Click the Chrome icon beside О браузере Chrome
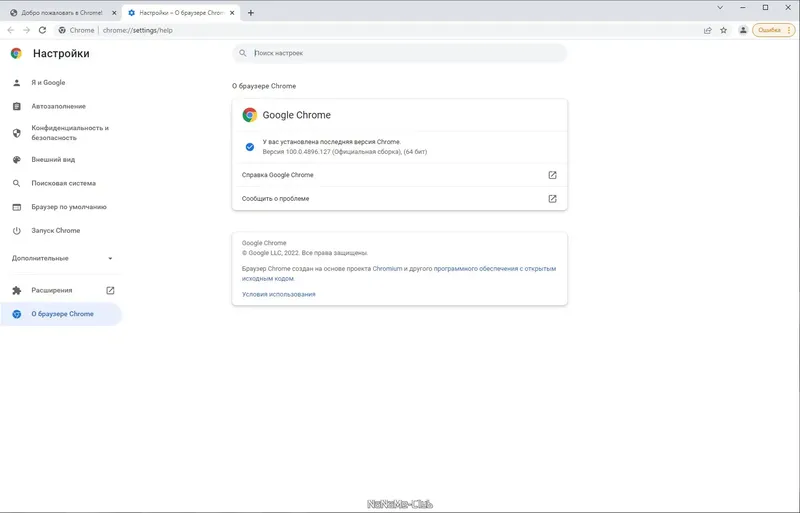800x513 pixels. click(x=17, y=314)
